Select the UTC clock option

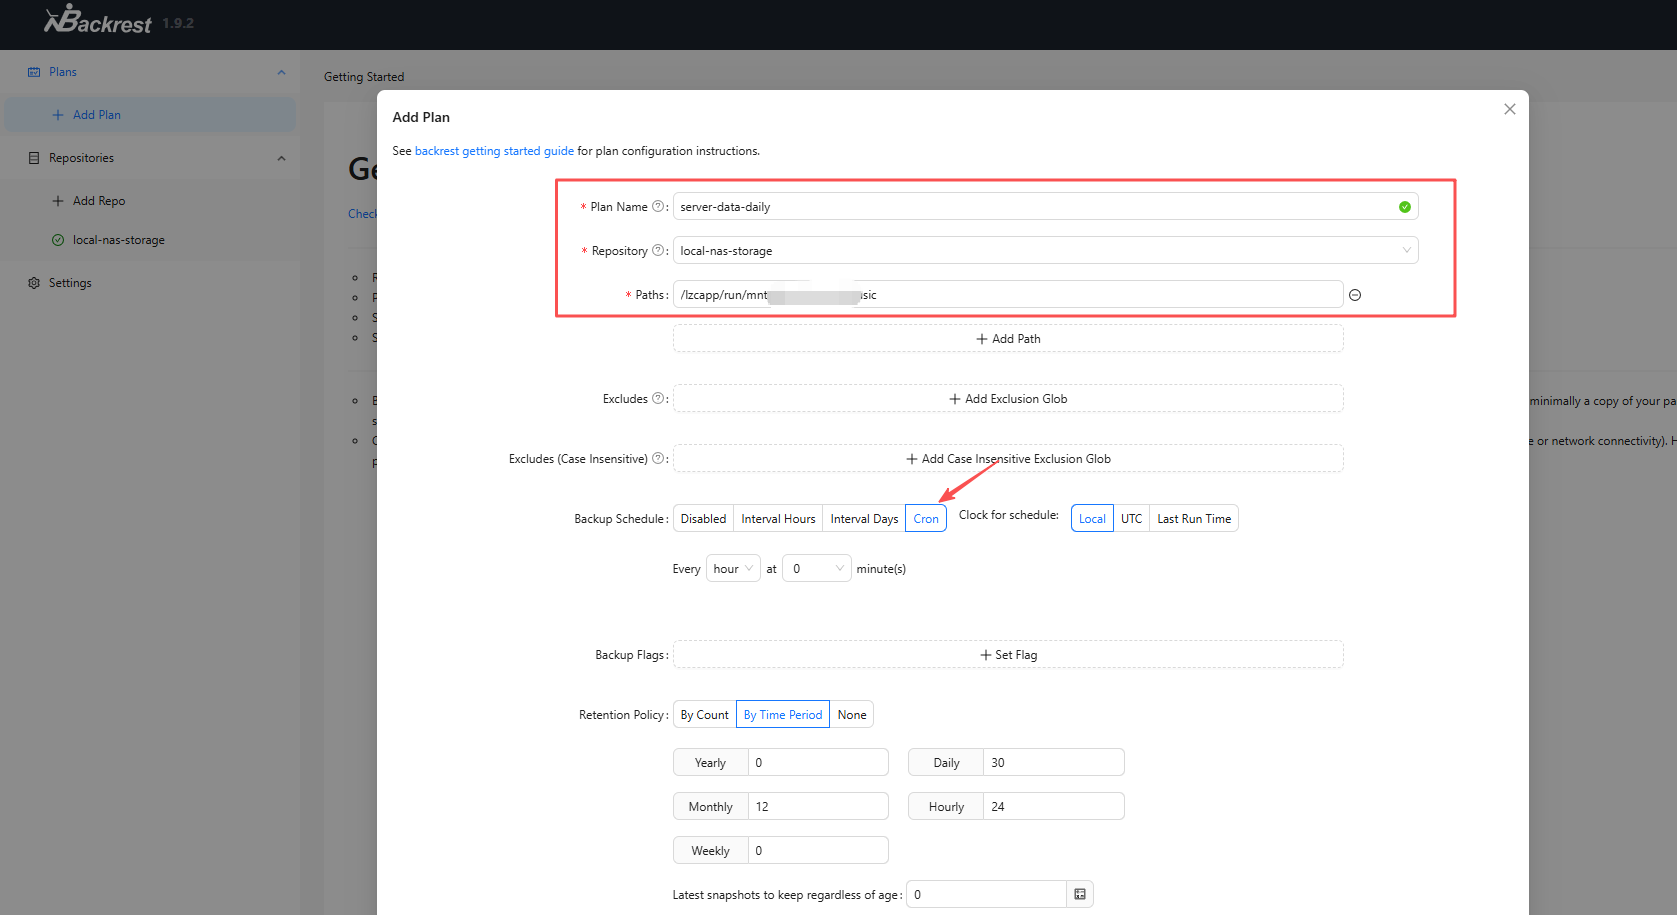point(1131,519)
